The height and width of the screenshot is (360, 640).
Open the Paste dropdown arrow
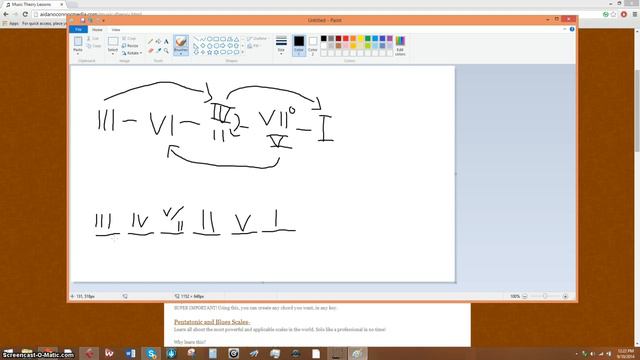click(78, 53)
